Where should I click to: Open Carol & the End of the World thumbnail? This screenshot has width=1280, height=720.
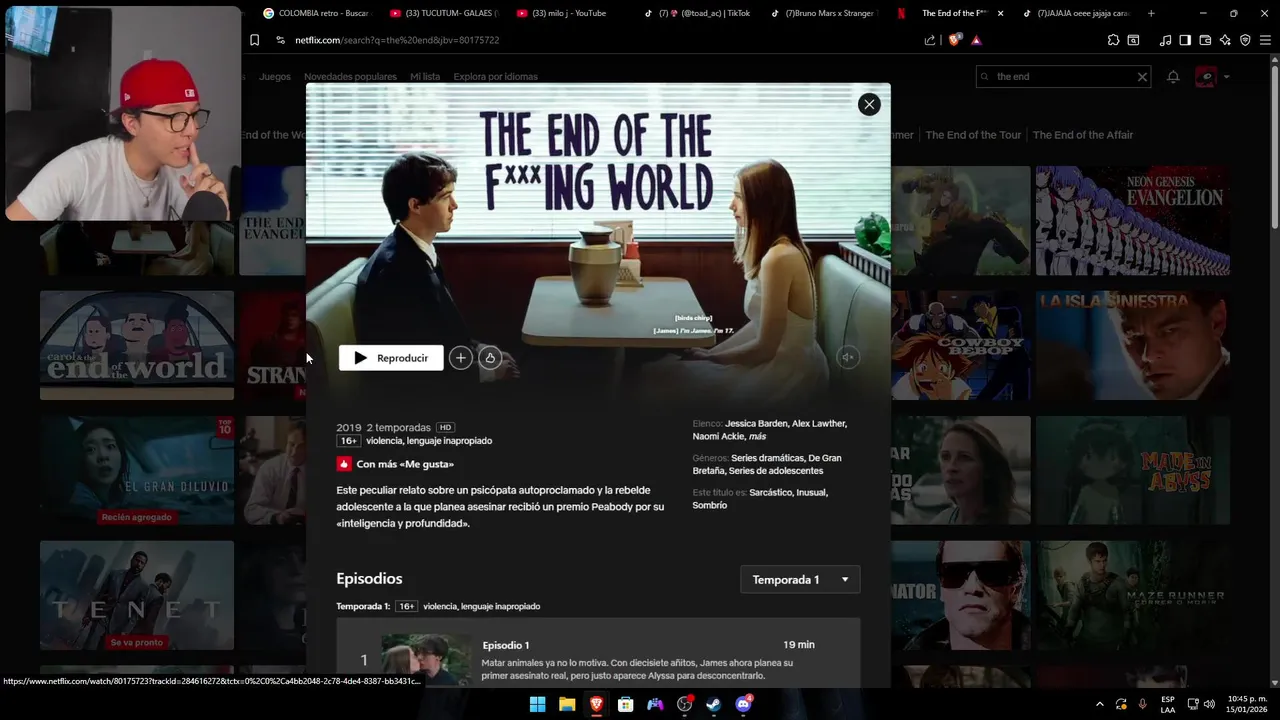[137, 346]
